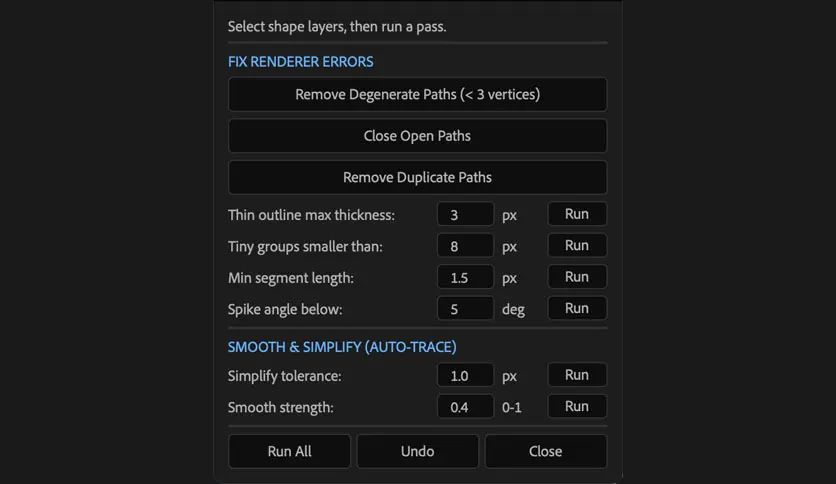836x484 pixels.
Task: Click Remove Duplicate Paths button
Action: point(417,178)
